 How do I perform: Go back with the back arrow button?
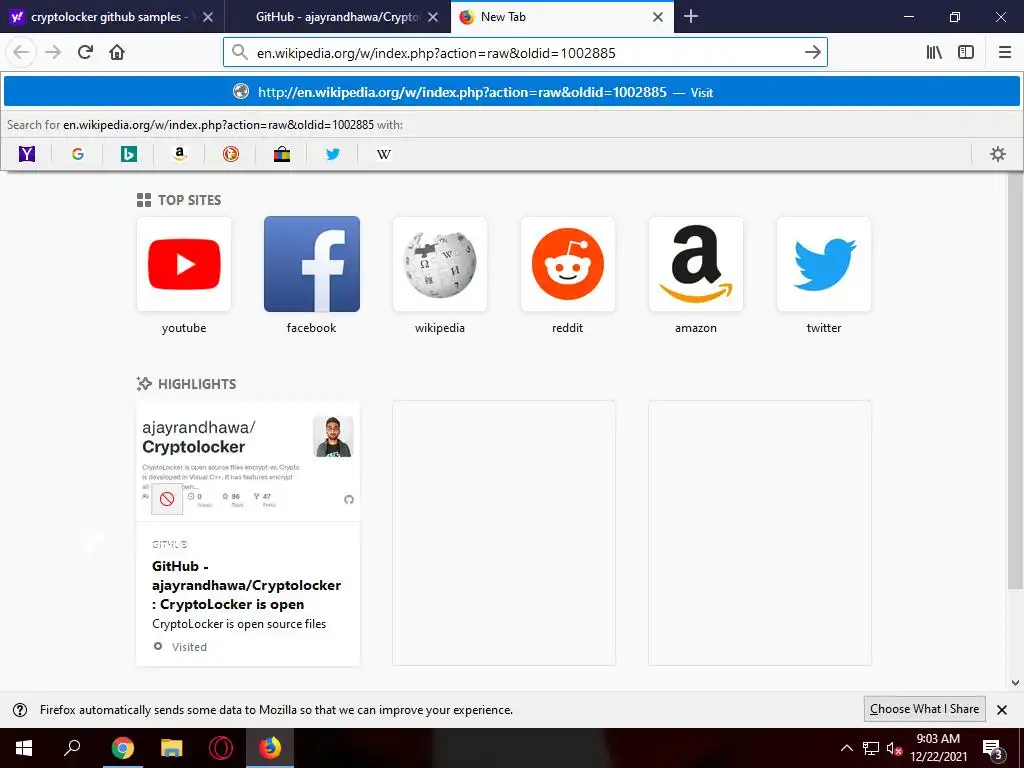tap(22, 52)
